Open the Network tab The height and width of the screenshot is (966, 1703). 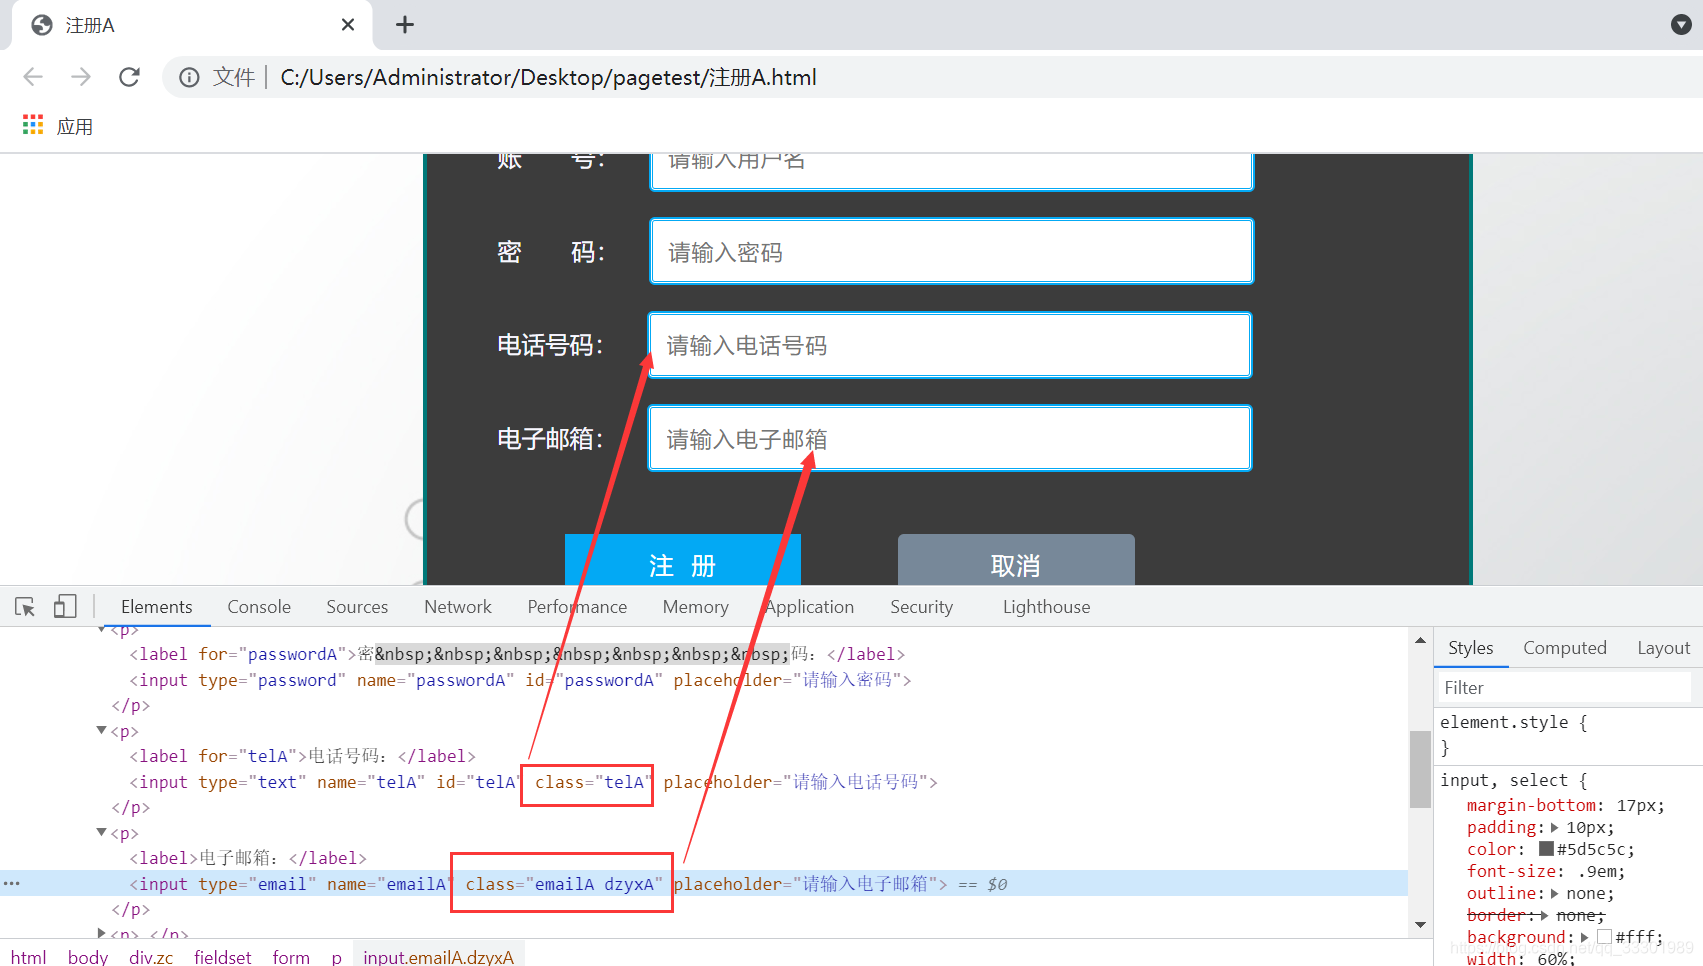(x=458, y=607)
